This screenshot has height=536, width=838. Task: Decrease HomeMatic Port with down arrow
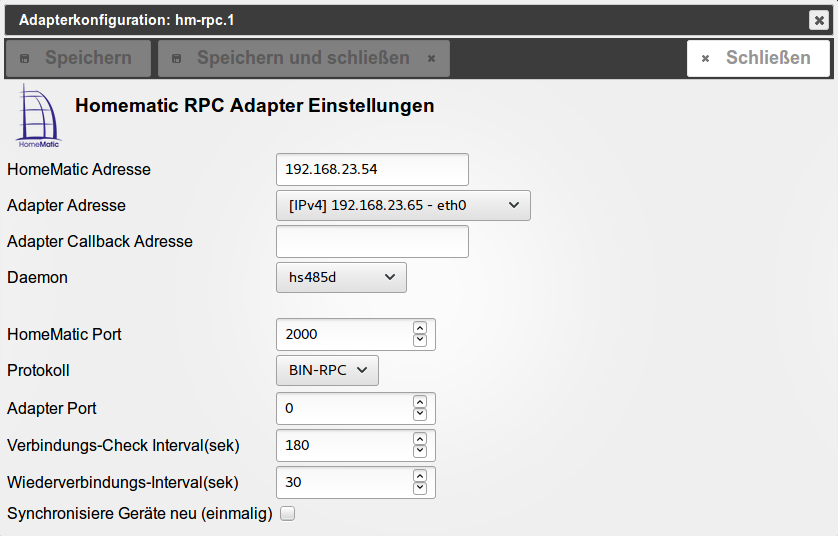tap(420, 340)
